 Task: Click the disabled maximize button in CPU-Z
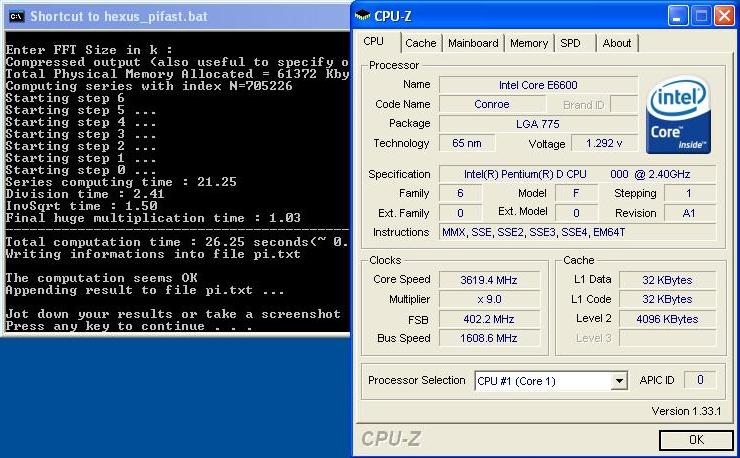[701, 15]
